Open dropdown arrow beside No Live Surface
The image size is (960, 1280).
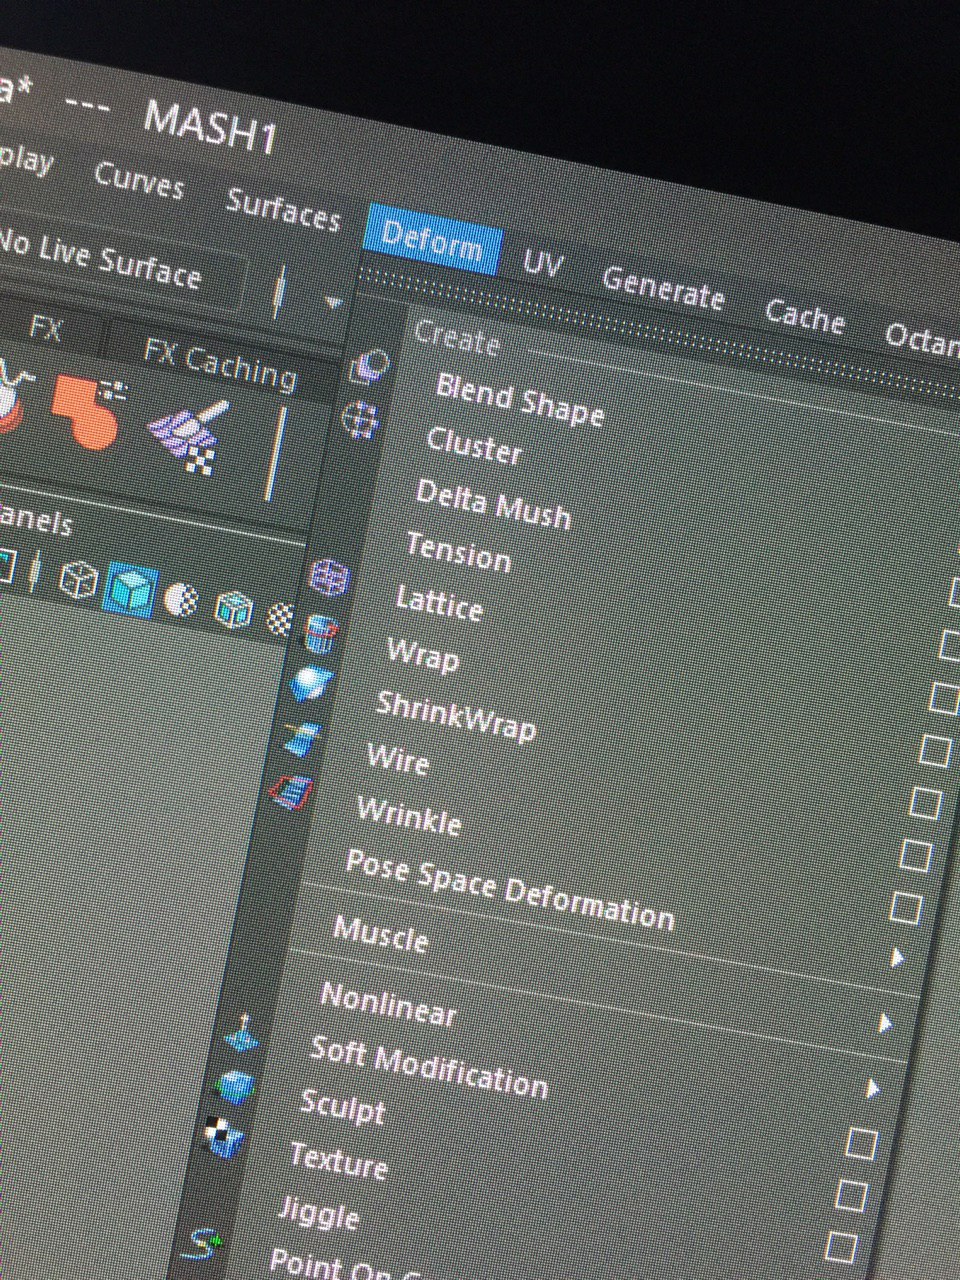tap(334, 301)
